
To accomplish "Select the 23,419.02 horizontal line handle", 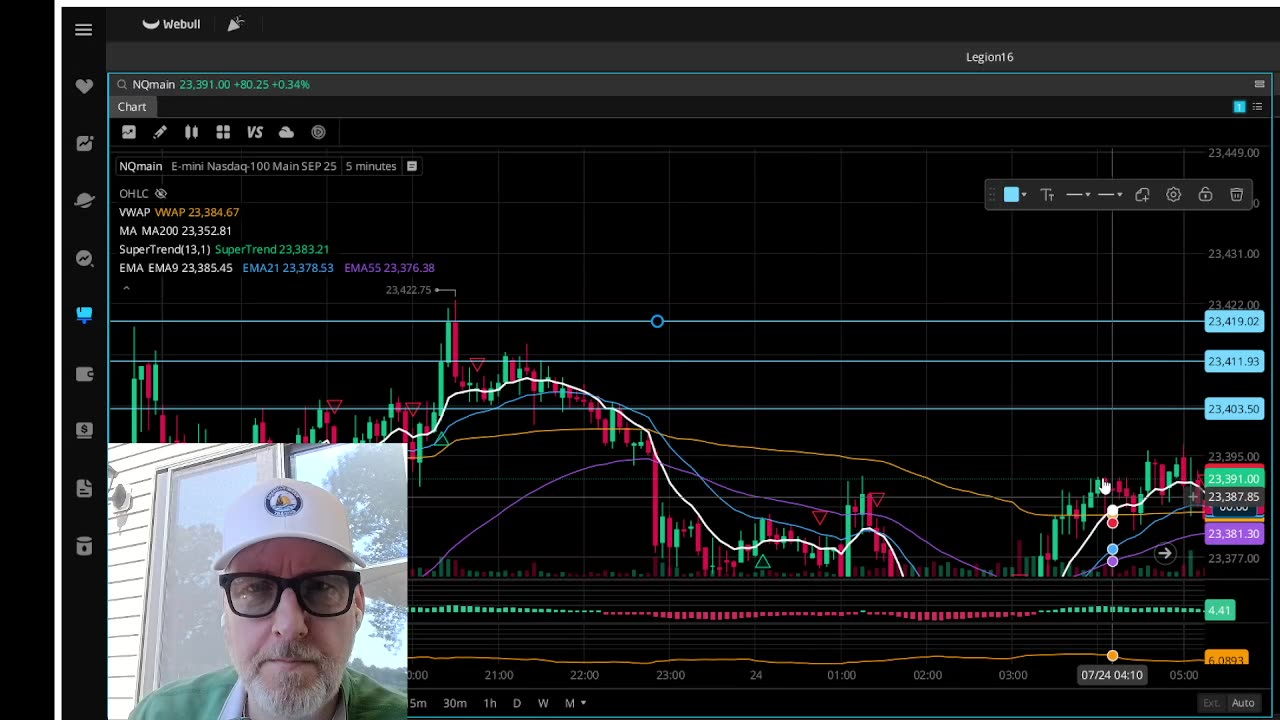I will click(x=657, y=321).
